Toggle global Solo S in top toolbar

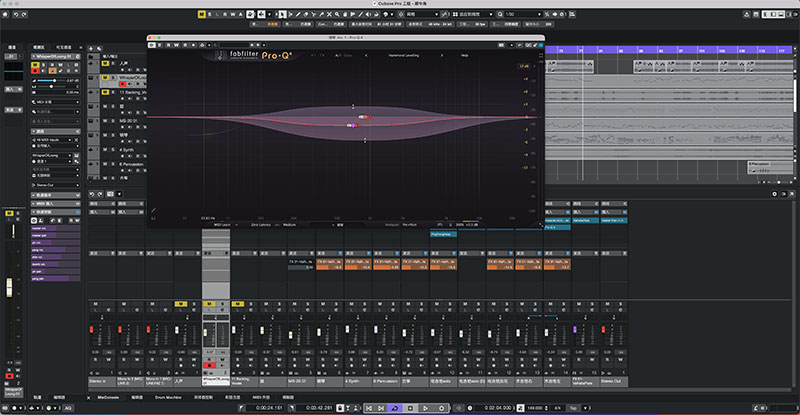tap(209, 14)
